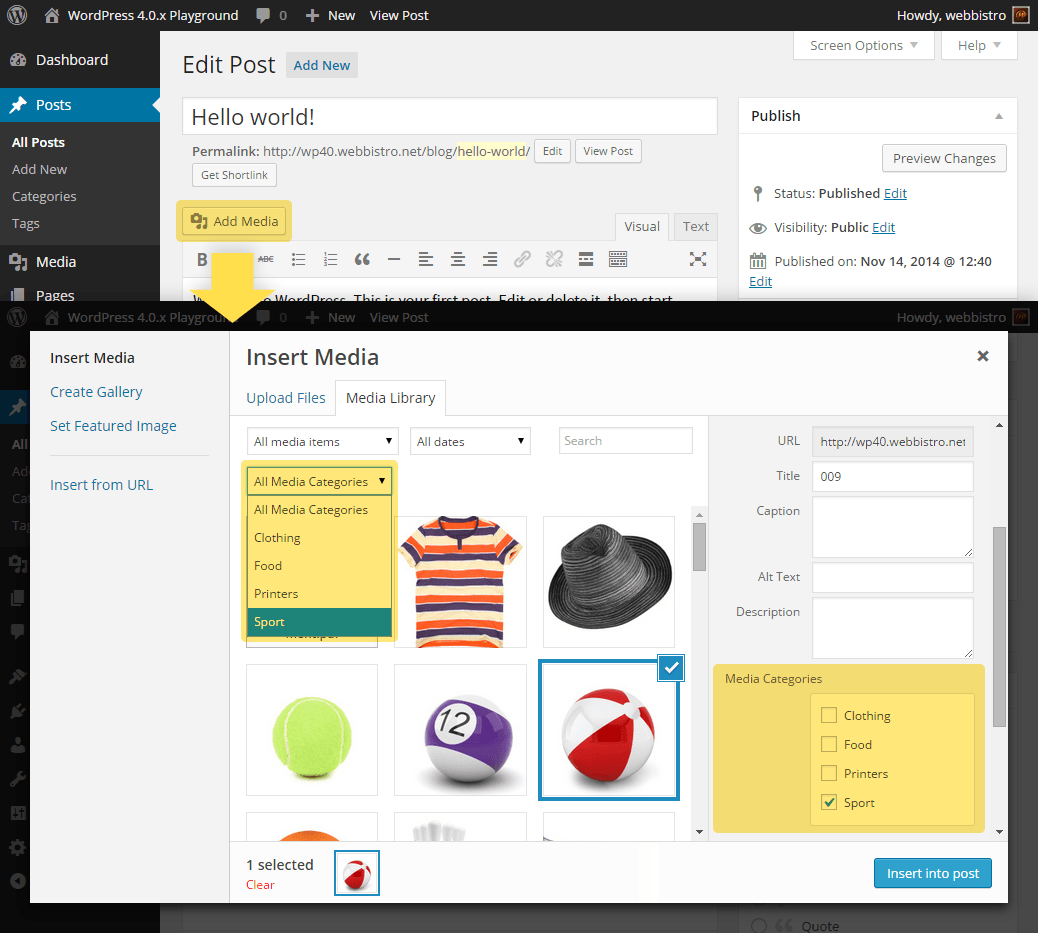Enable the Food category checkbox

pyautogui.click(x=828, y=745)
